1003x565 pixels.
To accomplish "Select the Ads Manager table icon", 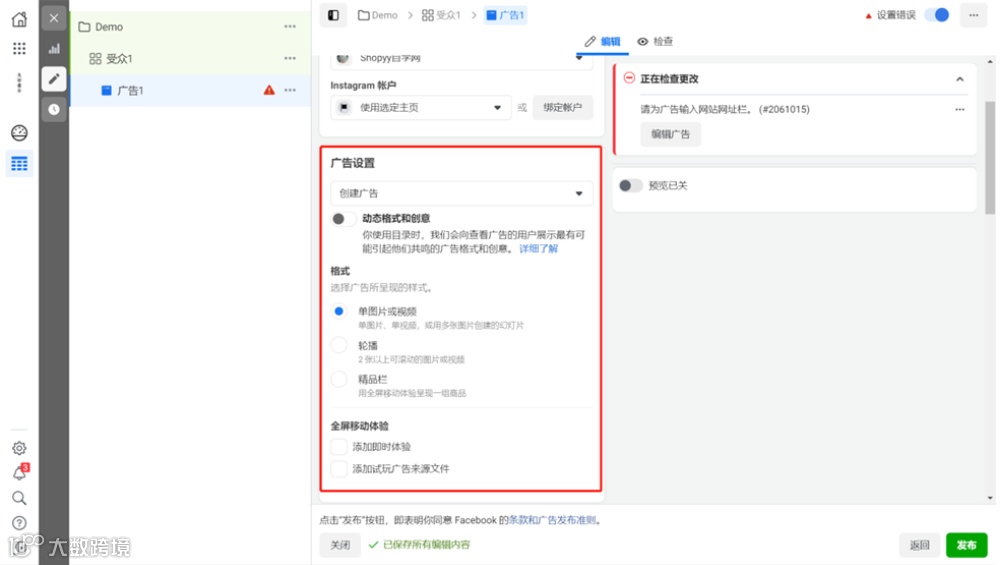I will tap(19, 164).
